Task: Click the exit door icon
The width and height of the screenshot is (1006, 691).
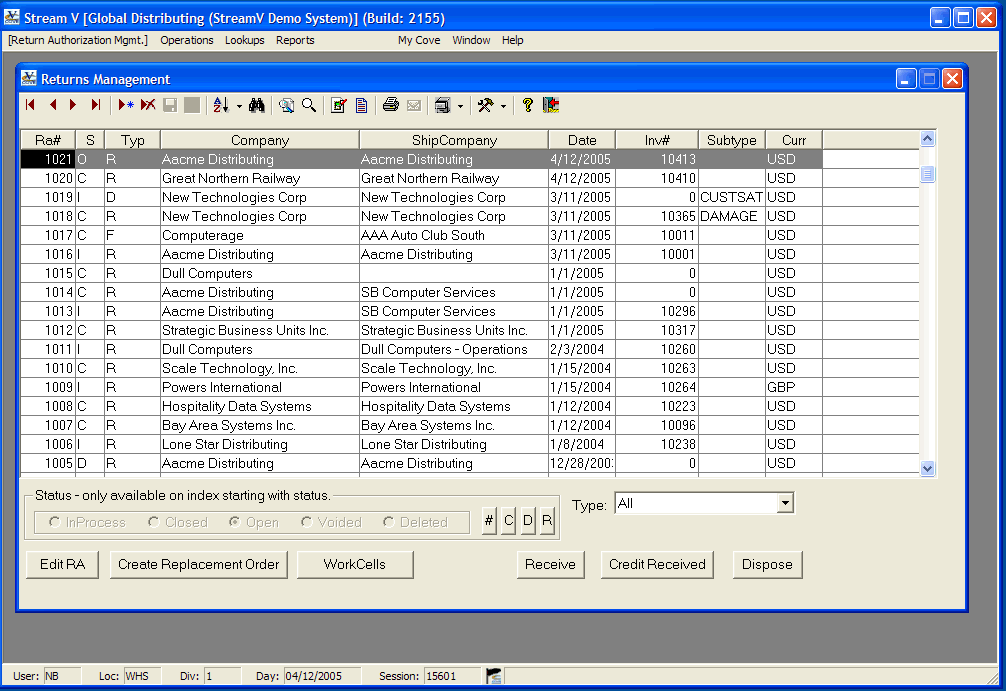Action: pos(551,105)
